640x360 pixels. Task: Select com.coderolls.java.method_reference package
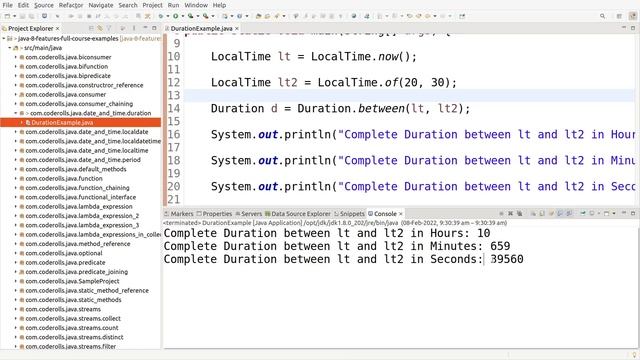[x=78, y=244]
